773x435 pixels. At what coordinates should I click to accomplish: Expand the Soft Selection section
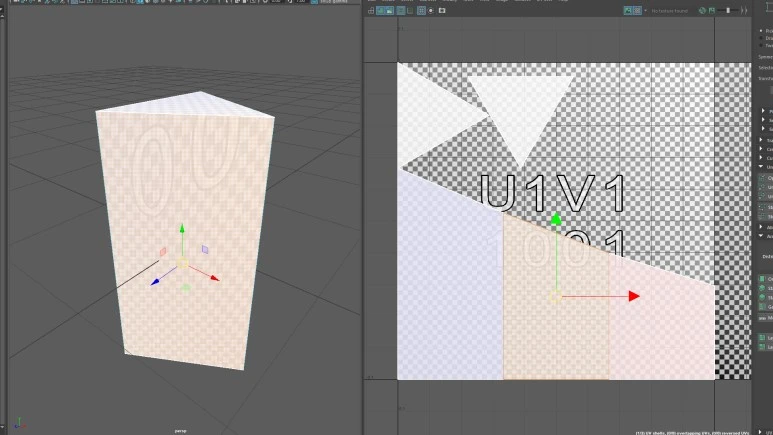(763, 129)
